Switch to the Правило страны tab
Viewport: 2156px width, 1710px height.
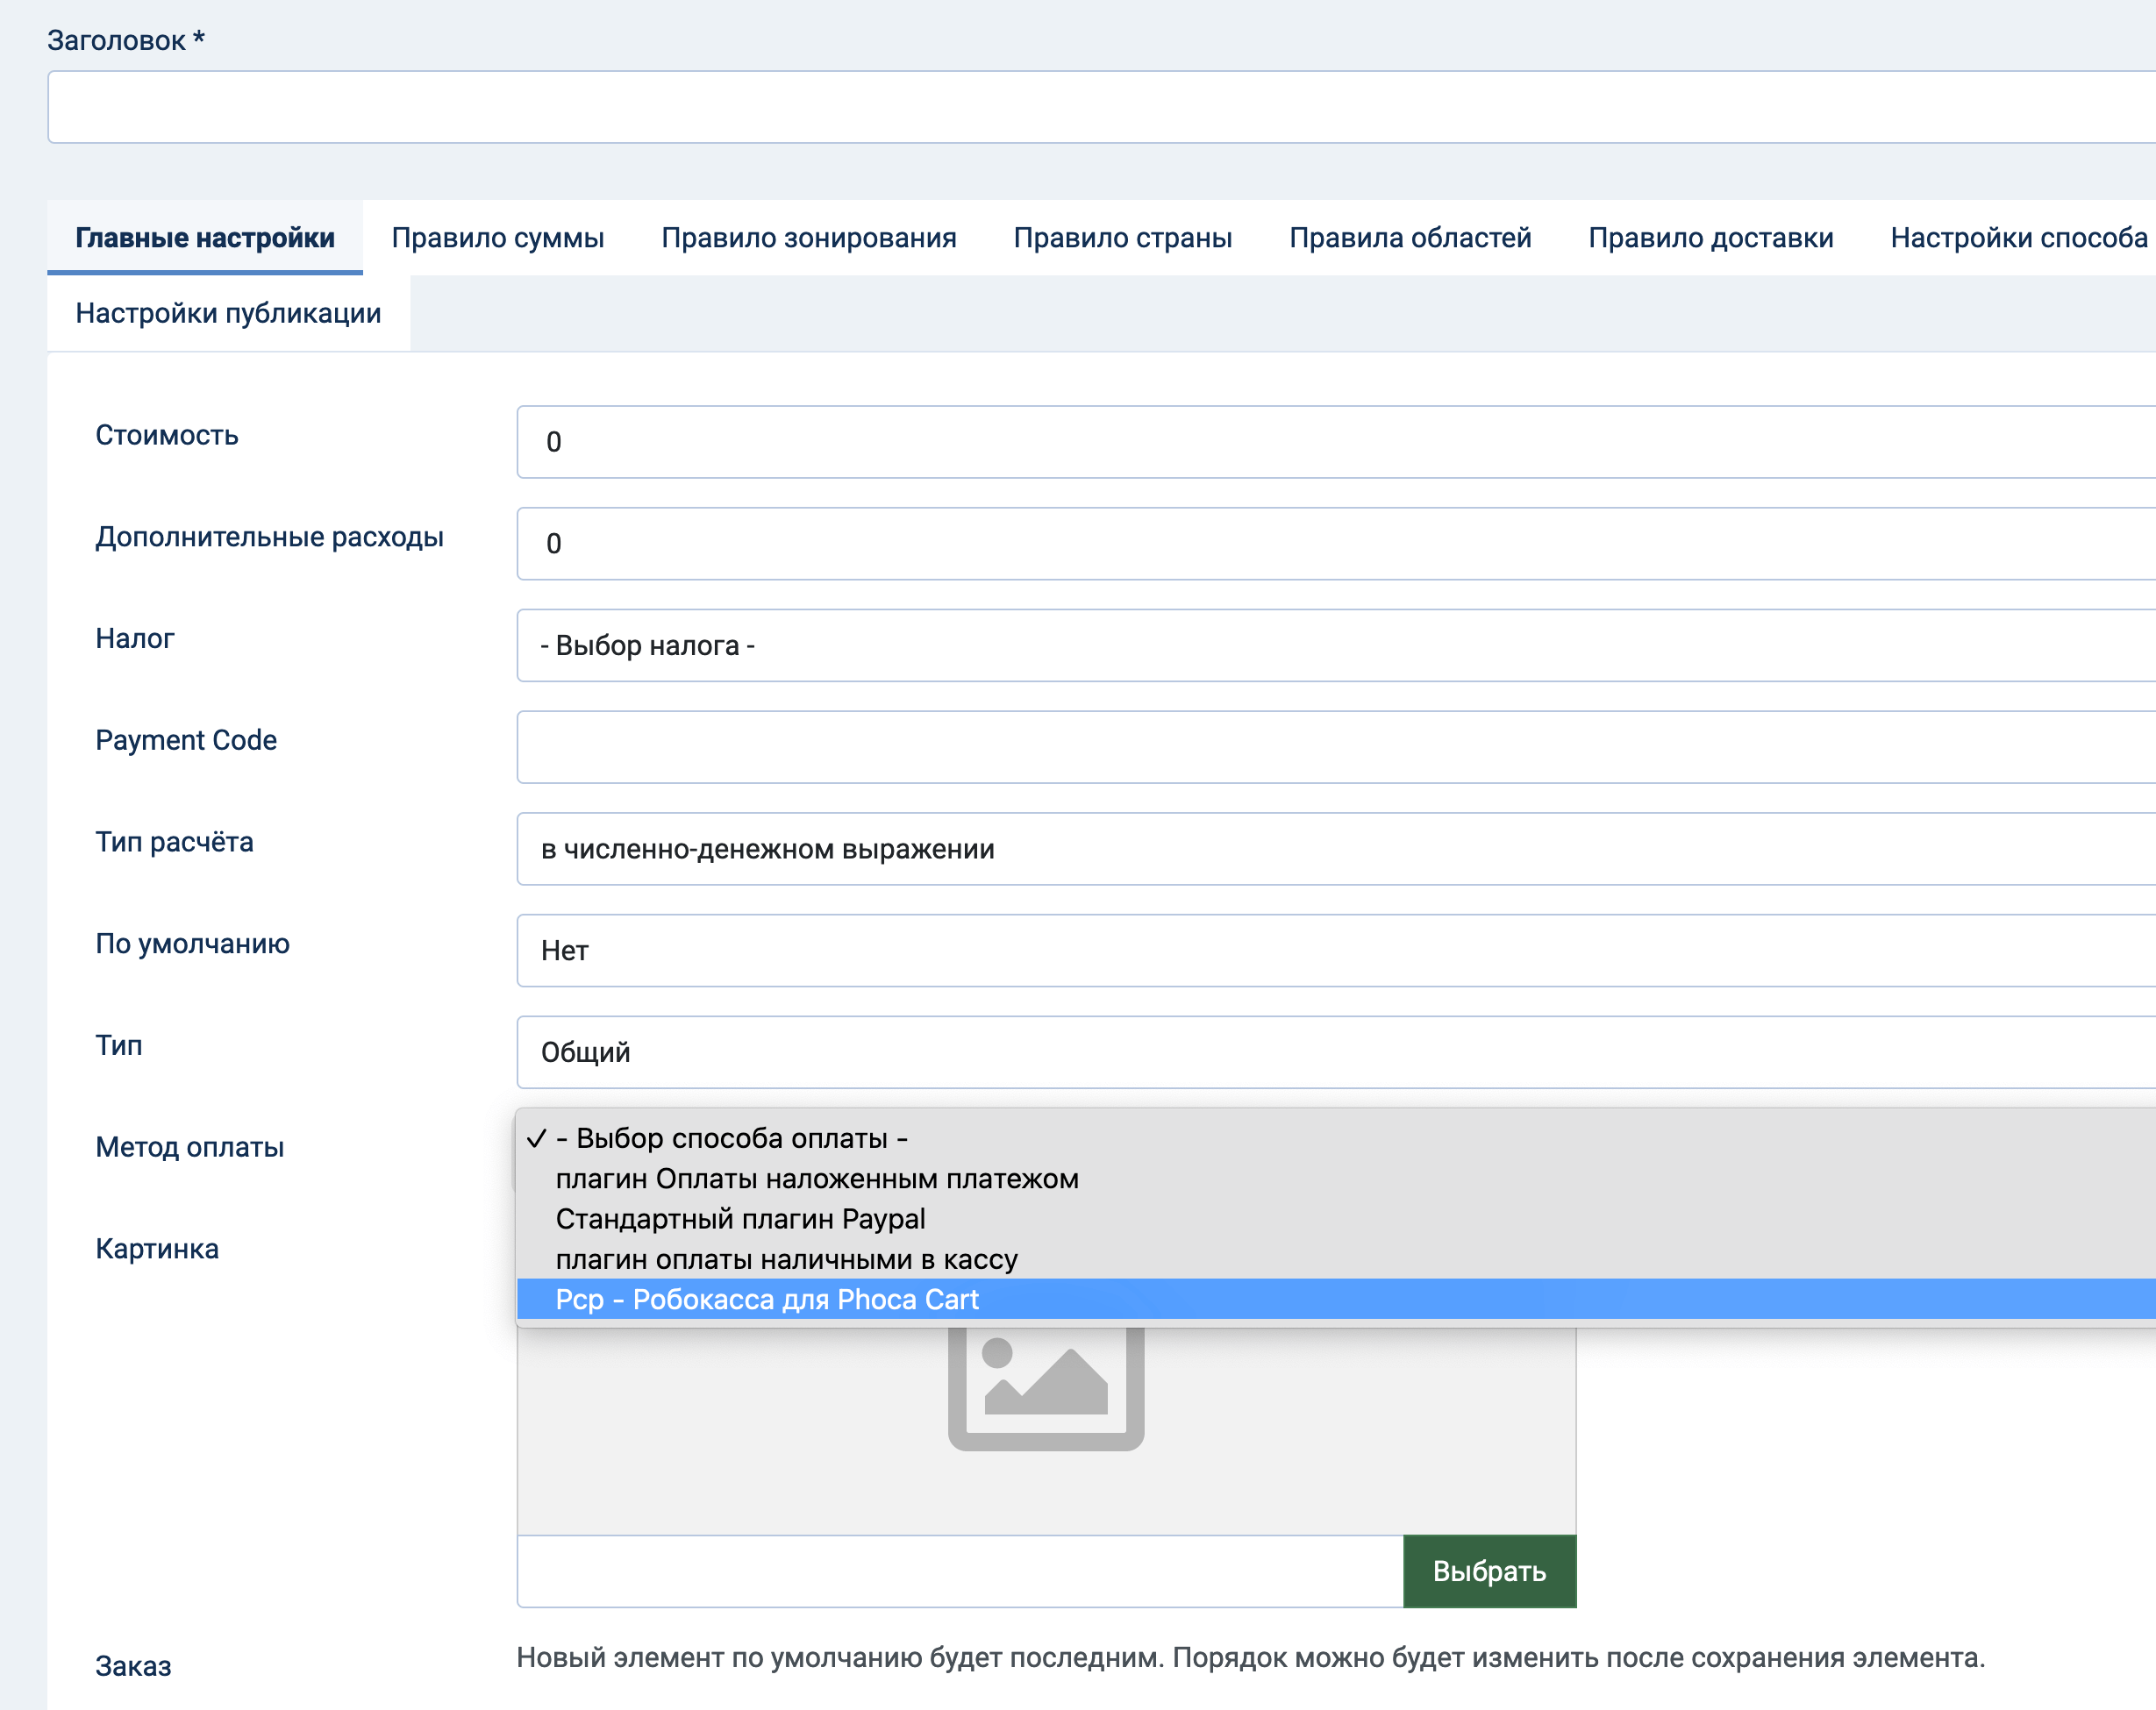[x=1123, y=237]
